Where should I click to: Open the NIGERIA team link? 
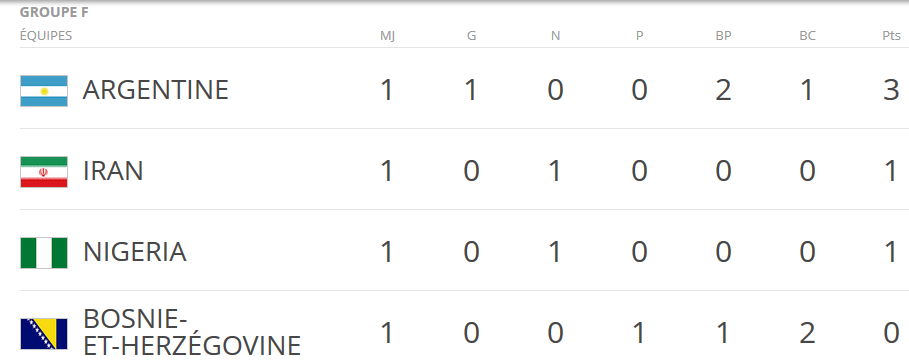(134, 253)
